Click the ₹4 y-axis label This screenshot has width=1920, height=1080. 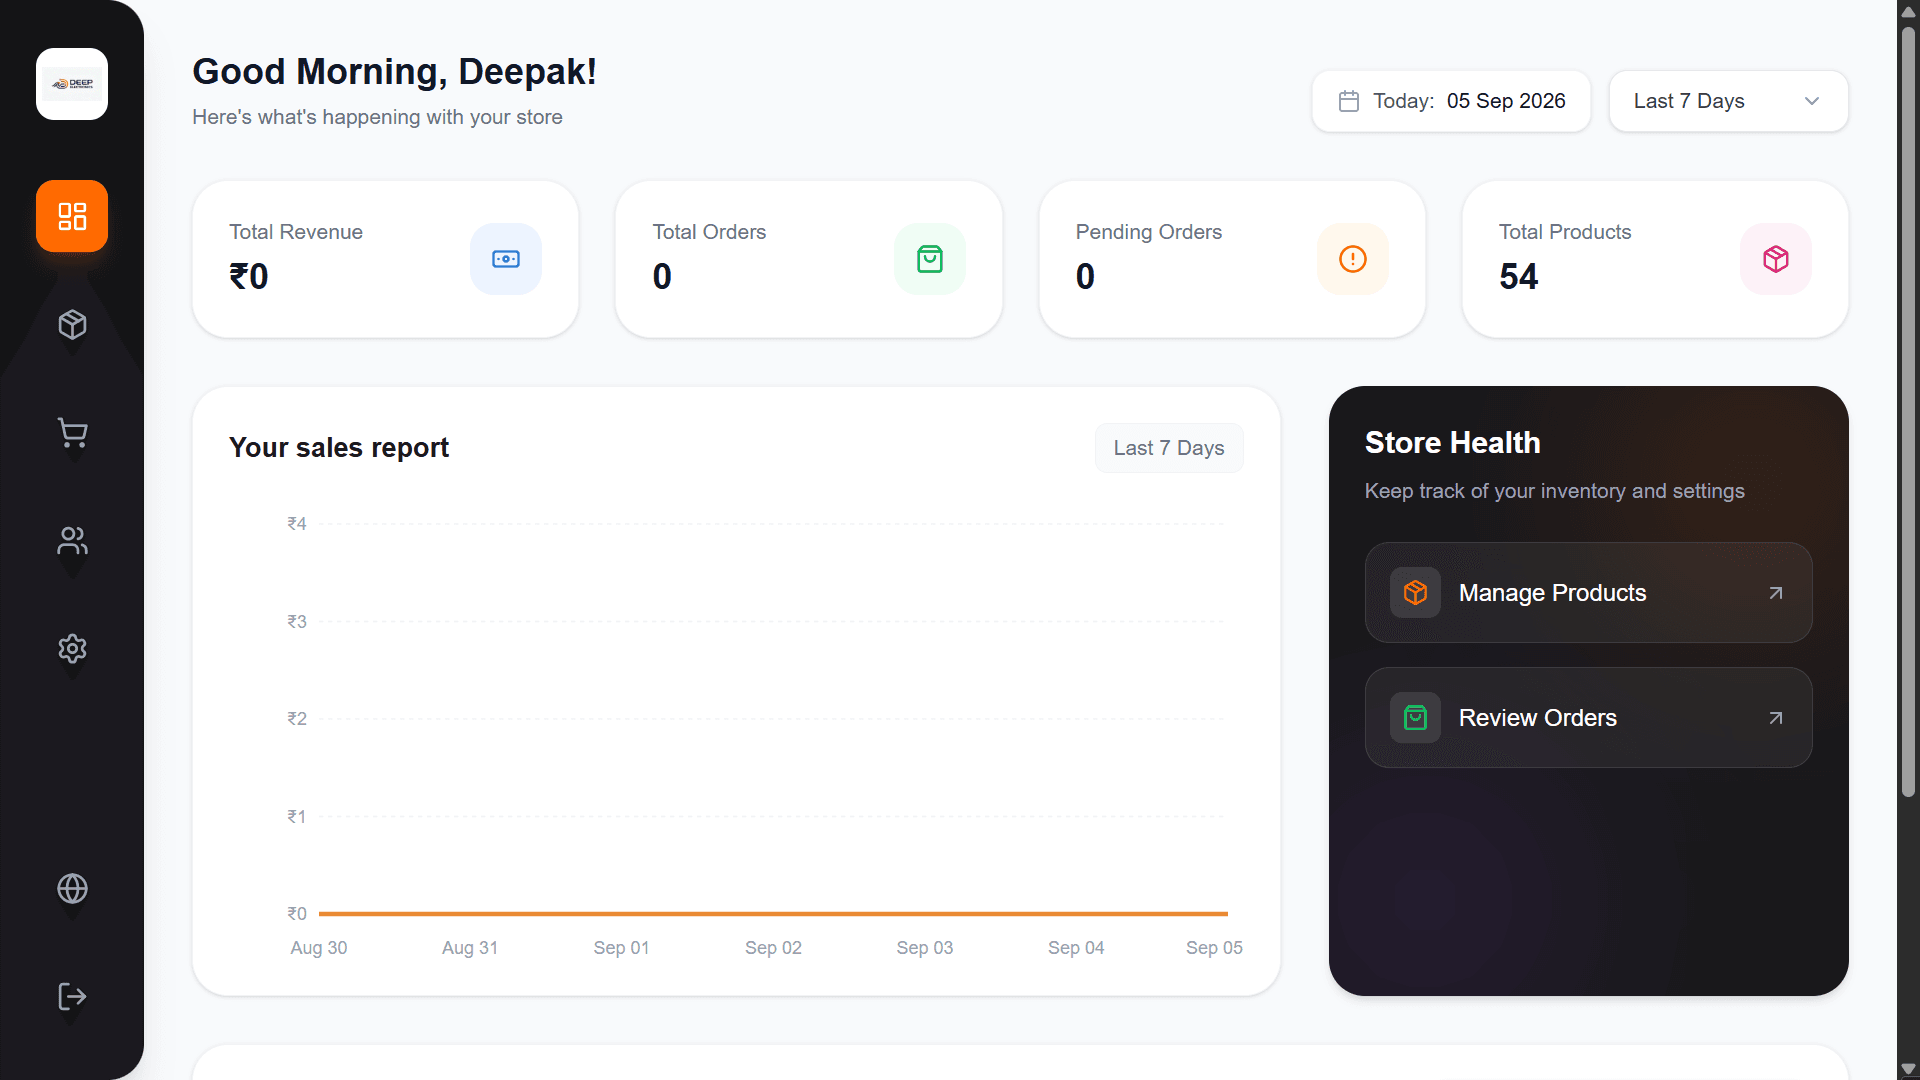pyautogui.click(x=297, y=524)
